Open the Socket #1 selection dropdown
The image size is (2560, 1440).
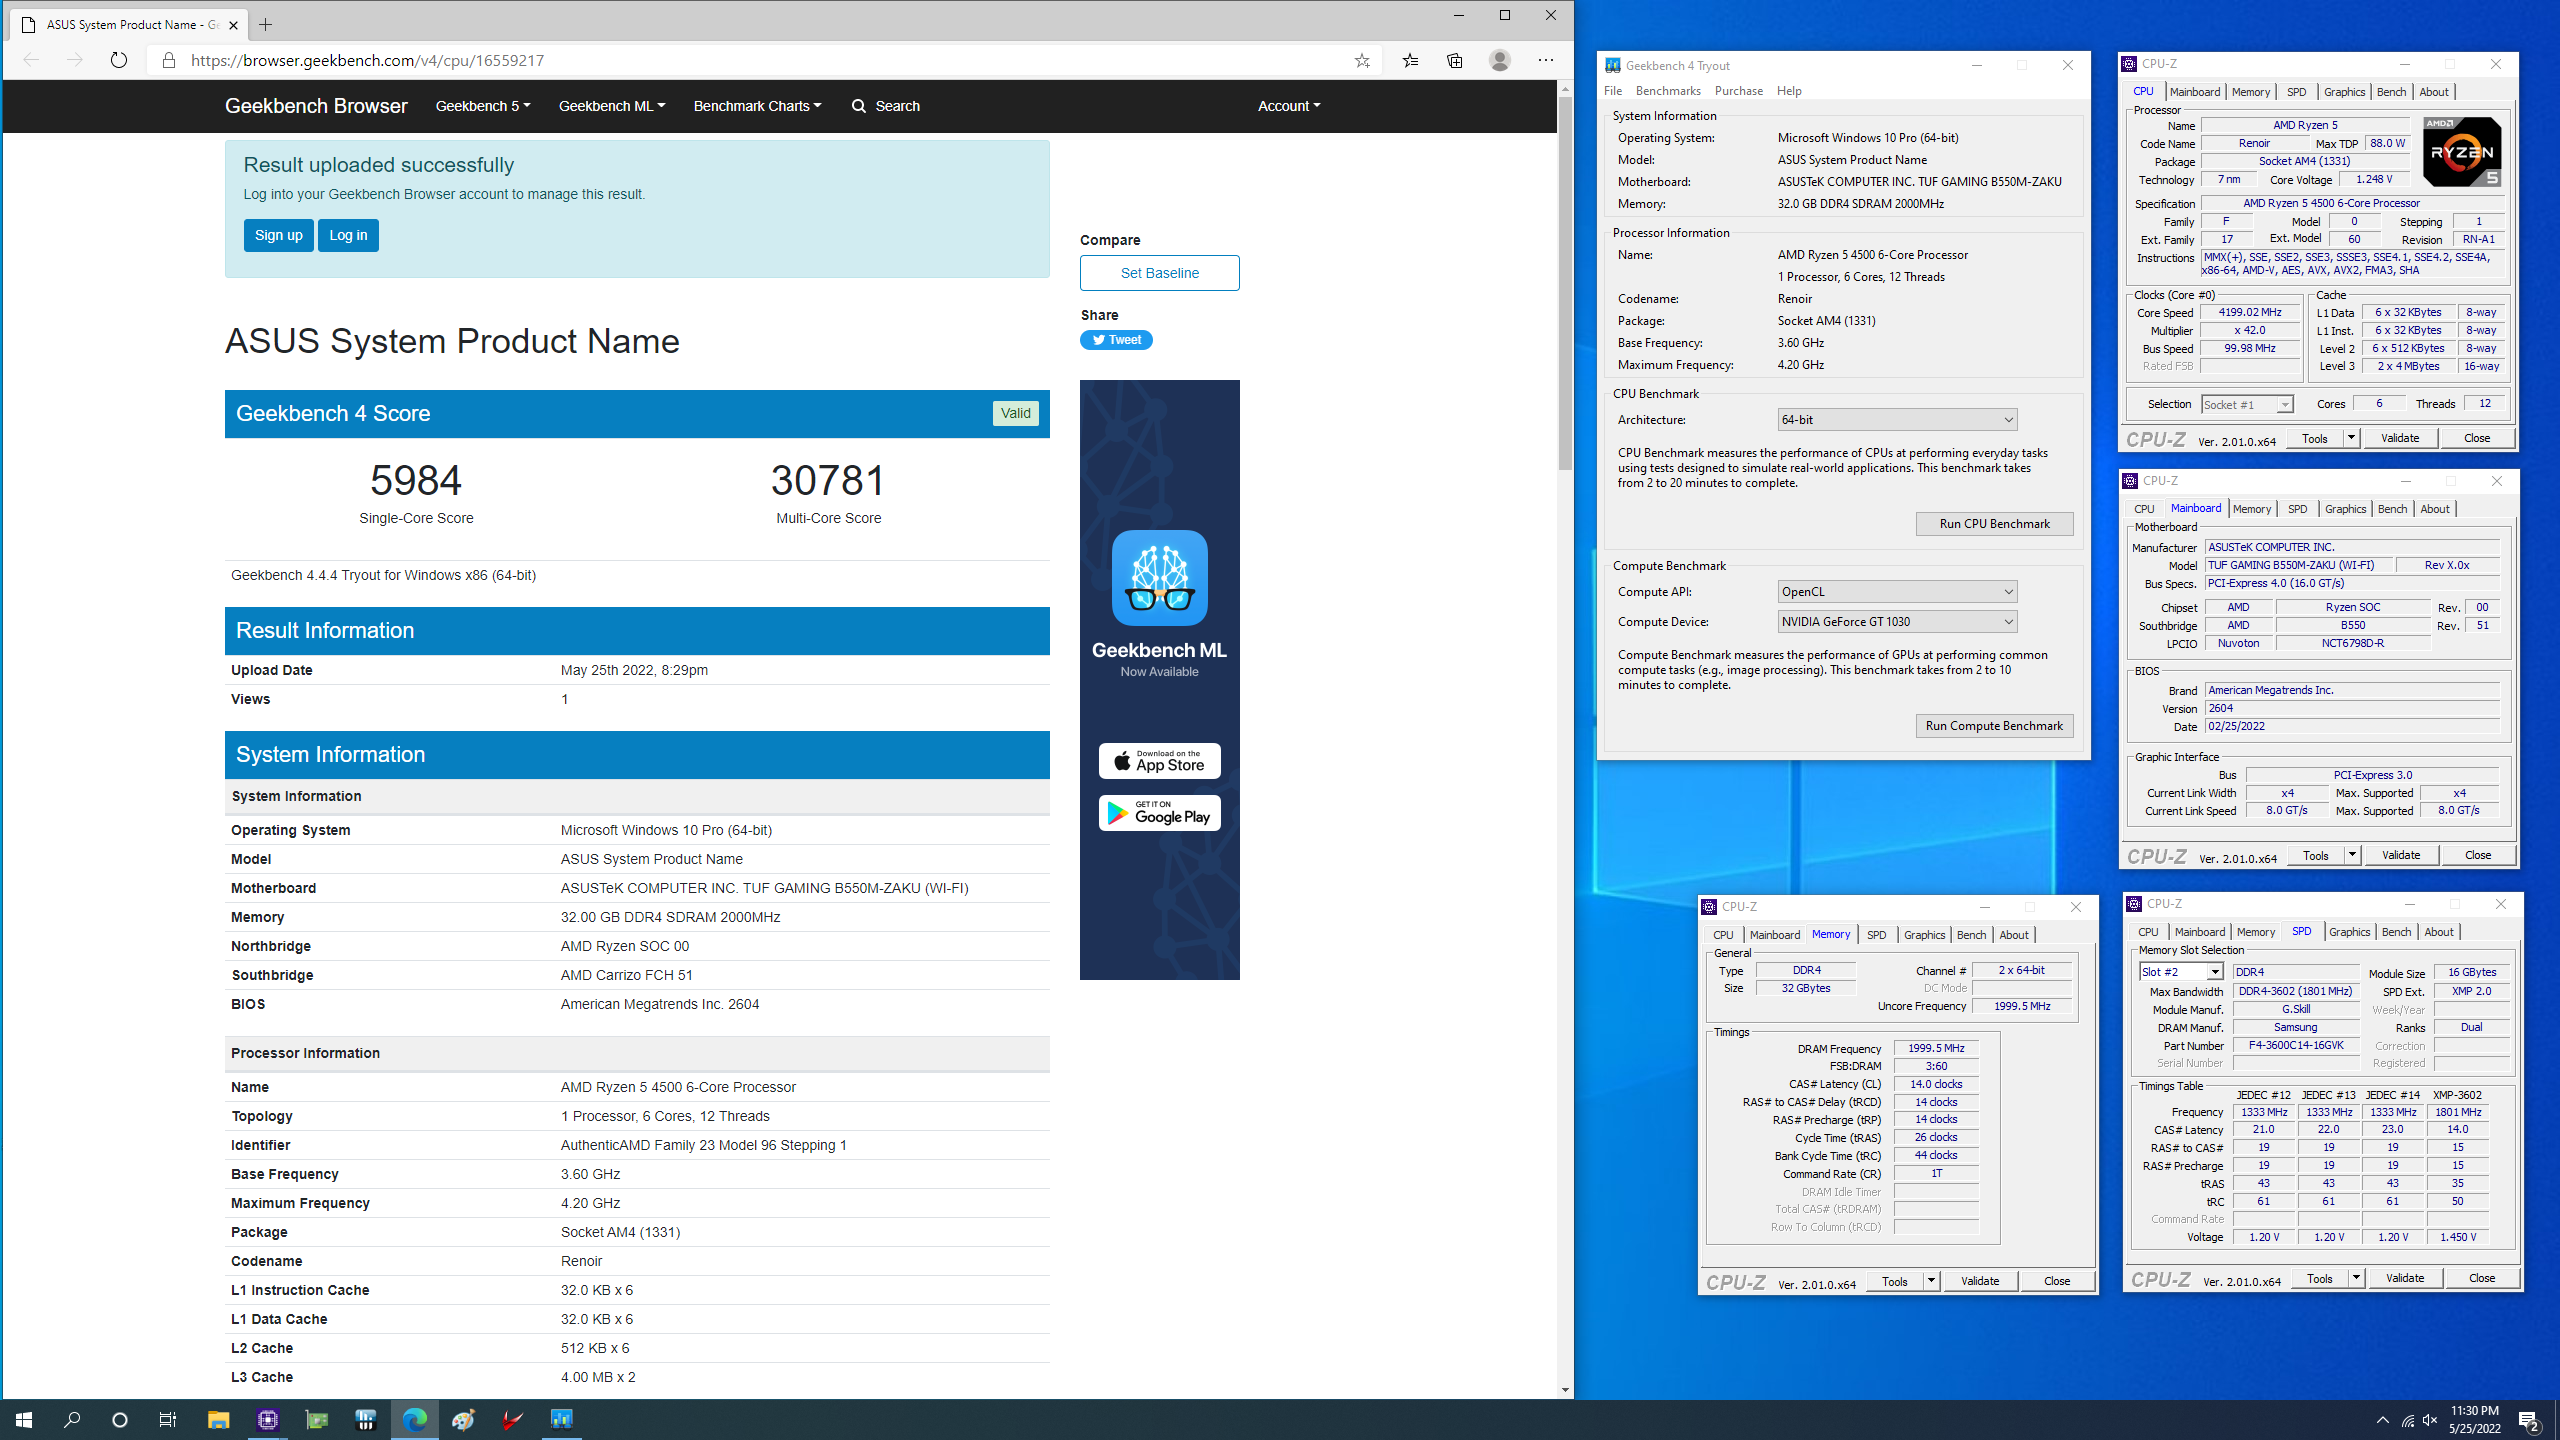point(2246,404)
